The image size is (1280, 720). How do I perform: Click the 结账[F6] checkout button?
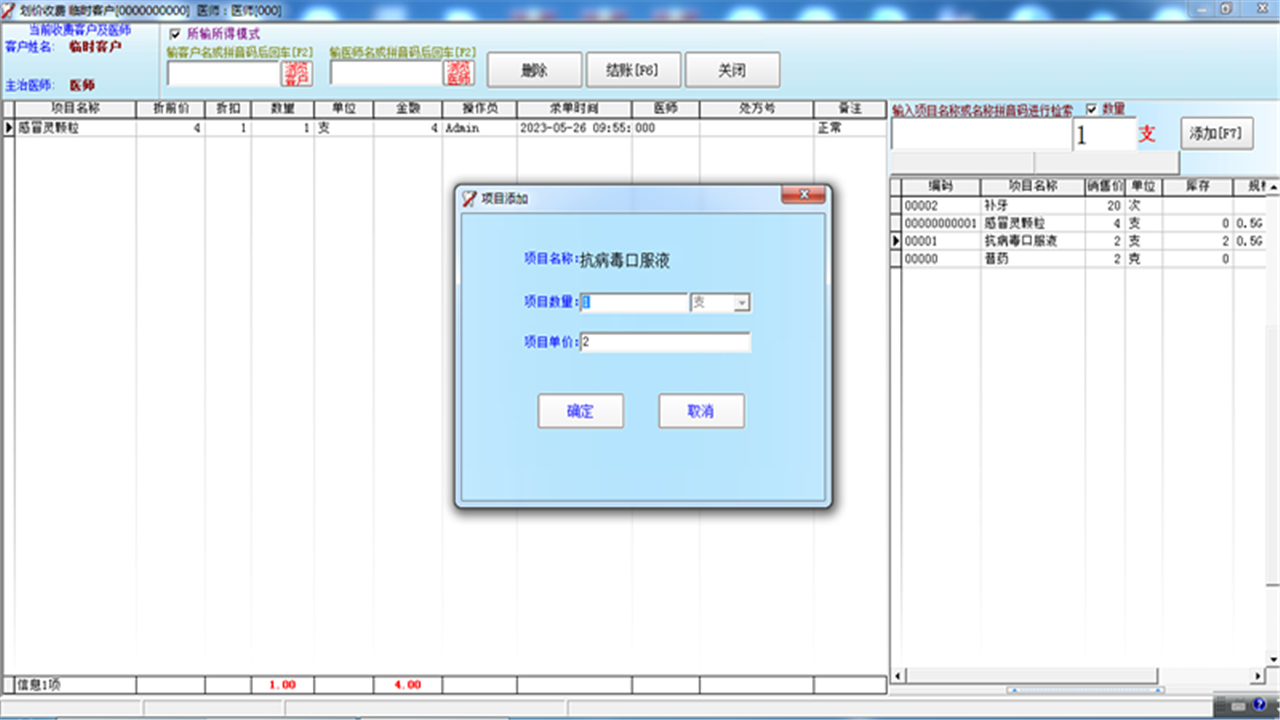click(x=633, y=71)
